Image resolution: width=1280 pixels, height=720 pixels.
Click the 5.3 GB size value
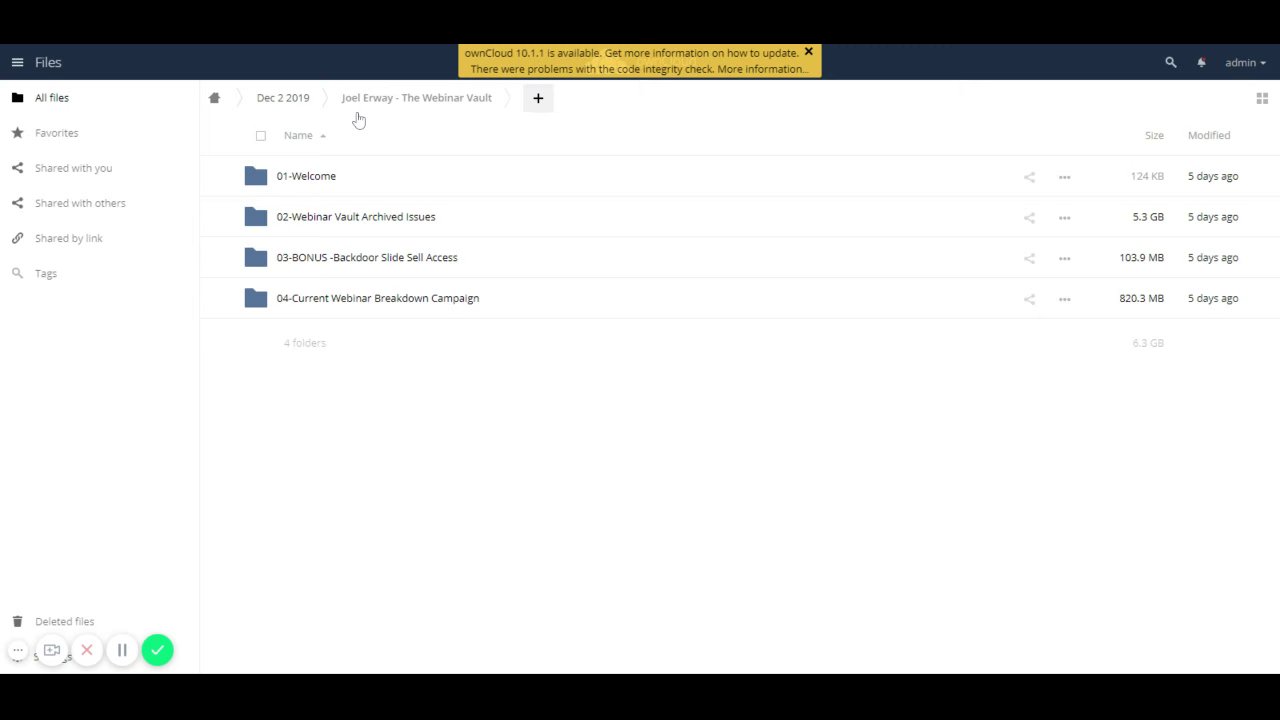tap(1148, 217)
